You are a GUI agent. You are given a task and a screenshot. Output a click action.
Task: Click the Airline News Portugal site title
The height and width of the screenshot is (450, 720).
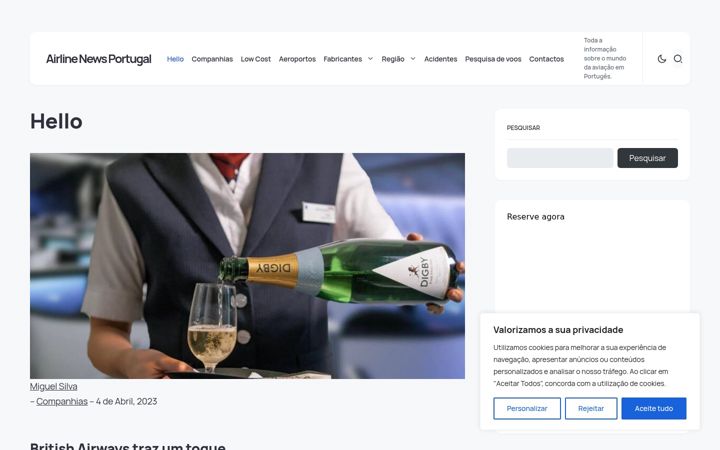(99, 59)
